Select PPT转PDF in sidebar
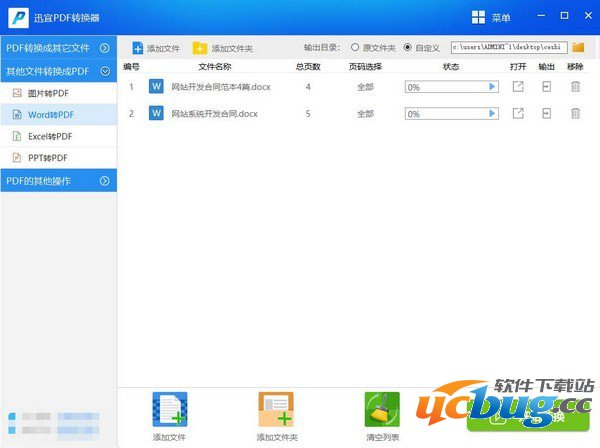 point(59,158)
